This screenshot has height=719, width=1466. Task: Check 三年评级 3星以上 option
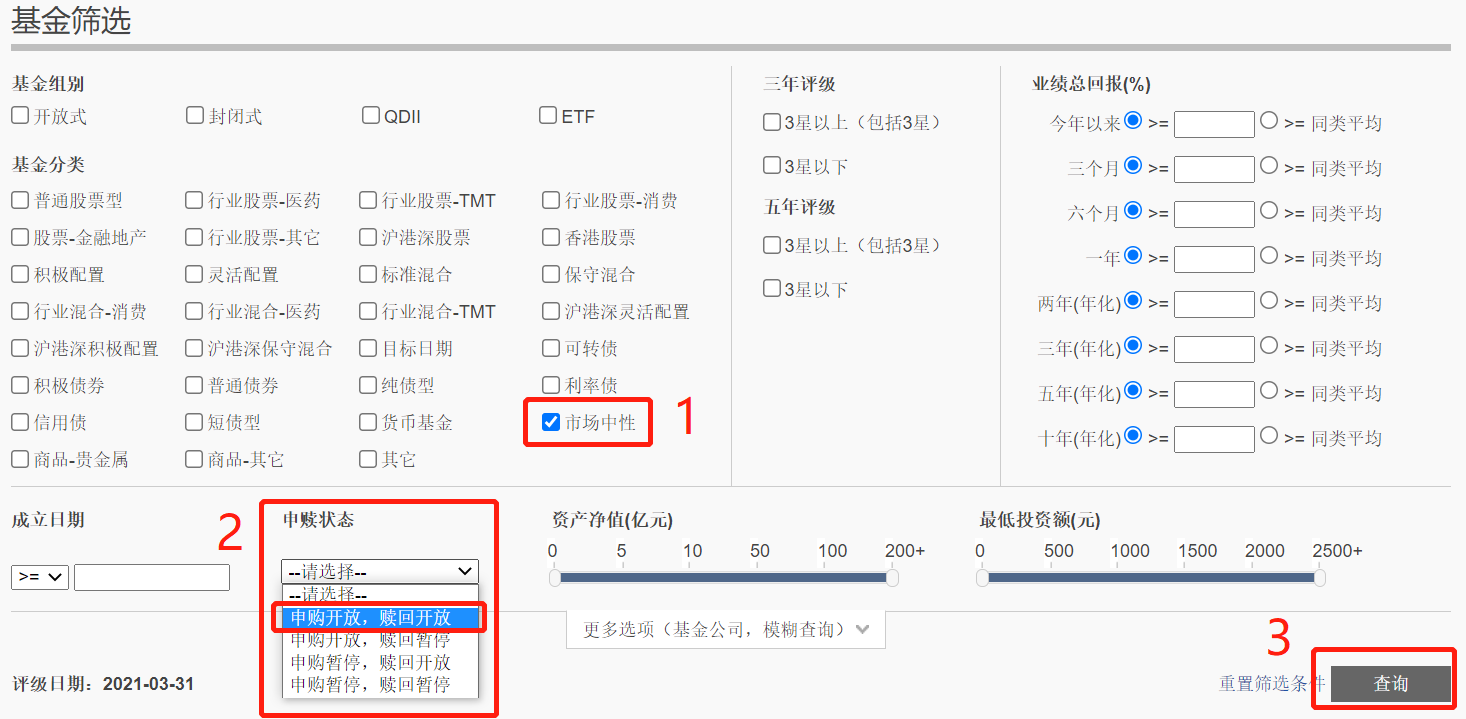coord(771,122)
